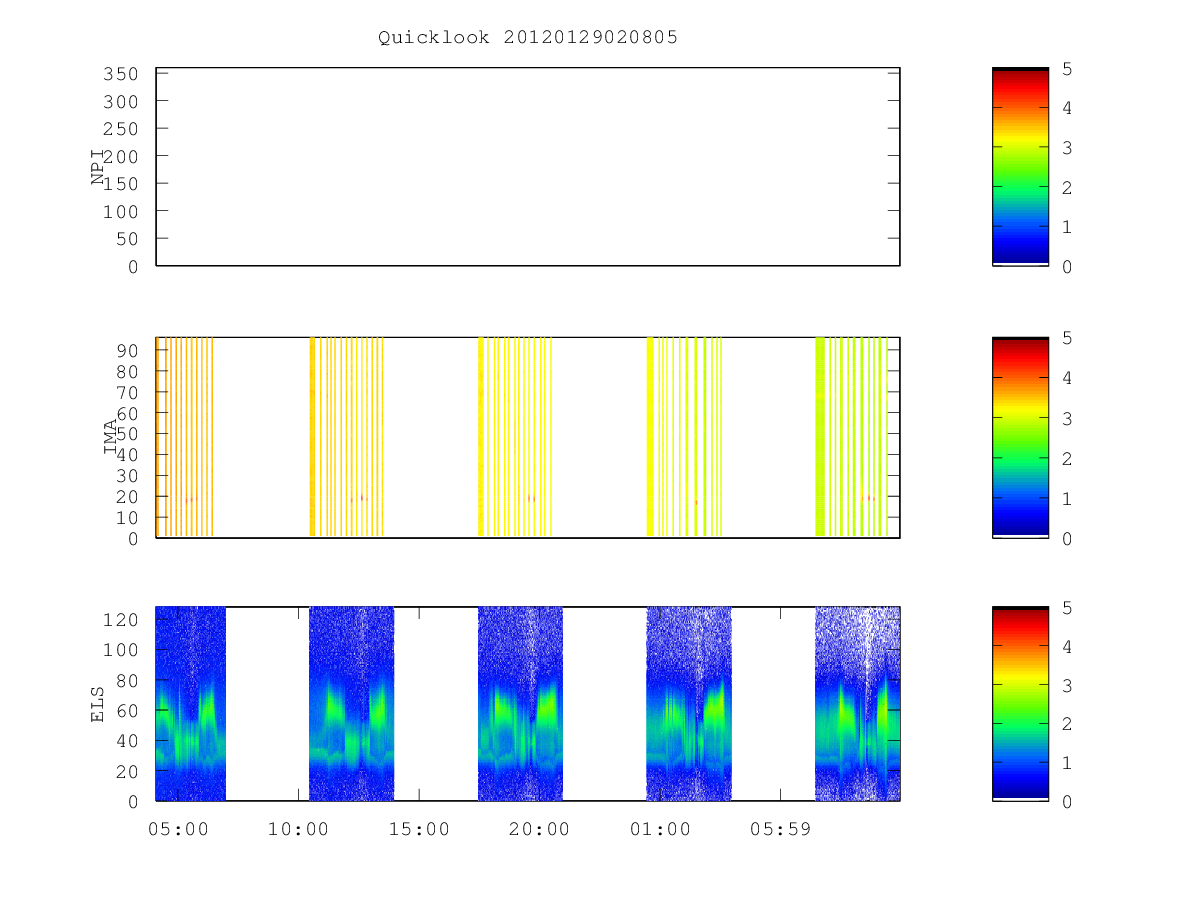
Task: Click the 05:00 time axis label
Action: coord(179,829)
